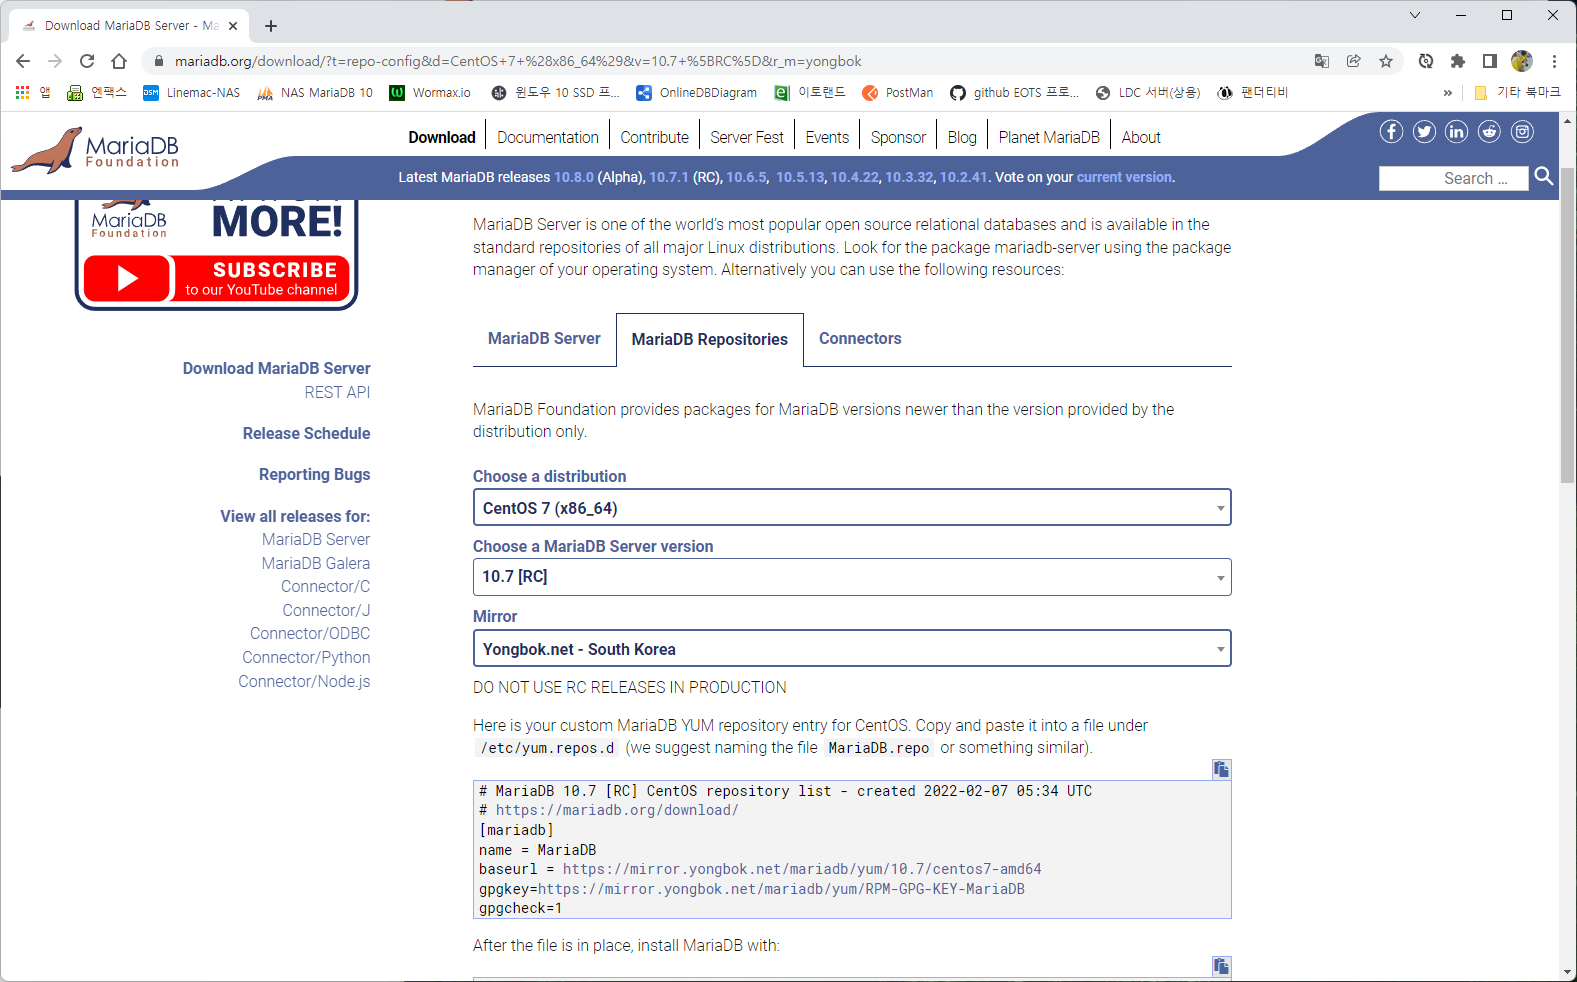View Connector/Node.js releases
This screenshot has height=982, width=1577.
304,682
